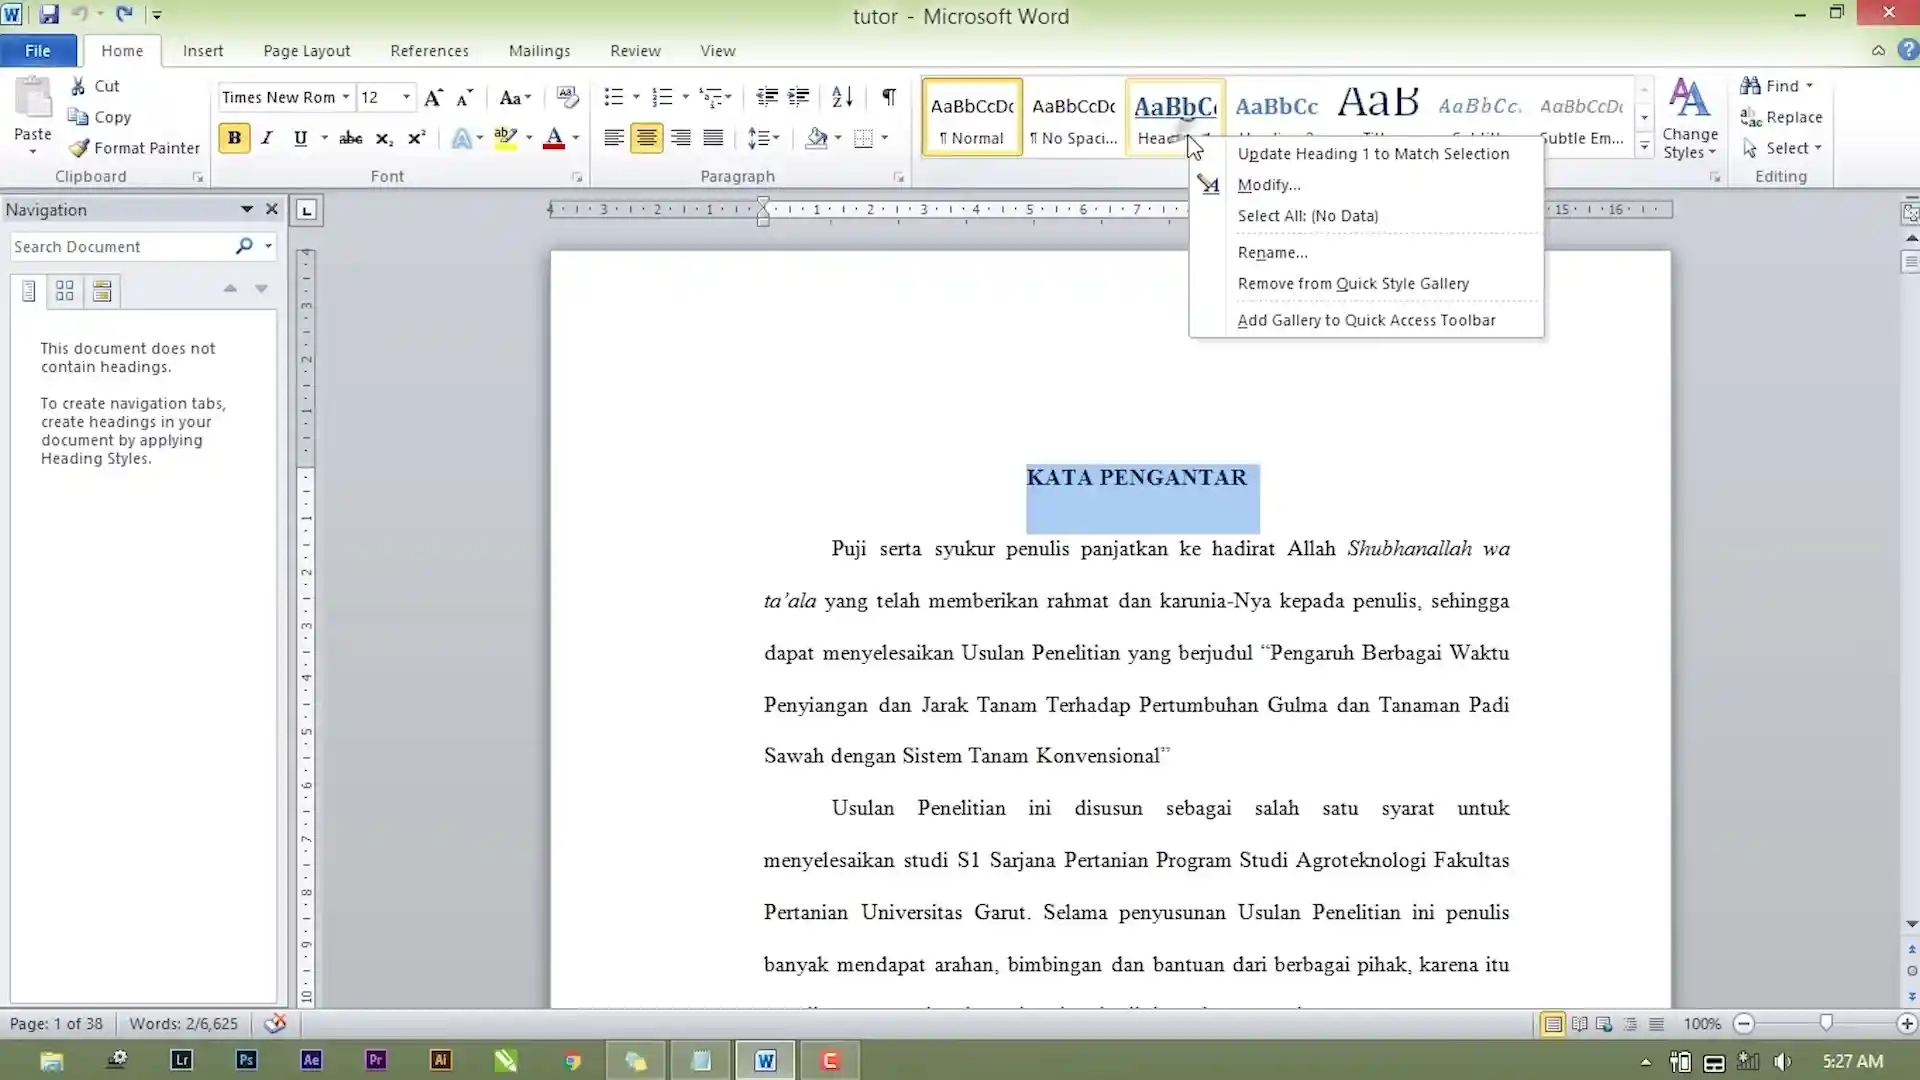Select the Insert ribbon tab

point(203,50)
